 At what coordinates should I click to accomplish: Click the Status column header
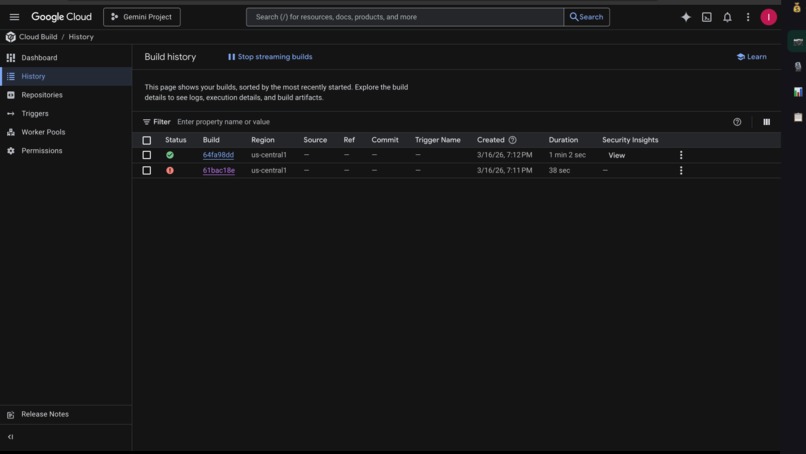(176, 140)
